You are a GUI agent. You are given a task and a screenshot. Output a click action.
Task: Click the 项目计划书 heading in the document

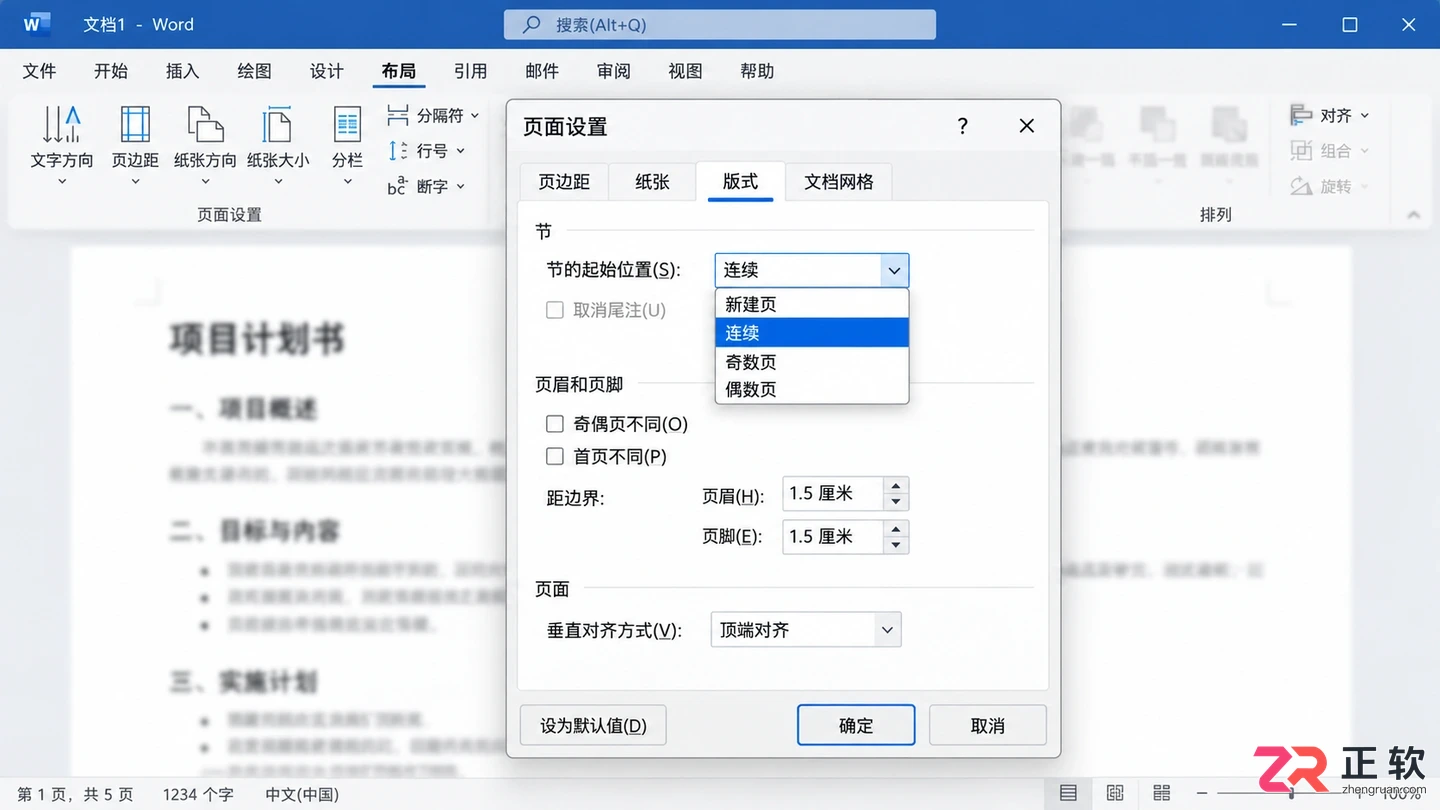click(x=257, y=339)
